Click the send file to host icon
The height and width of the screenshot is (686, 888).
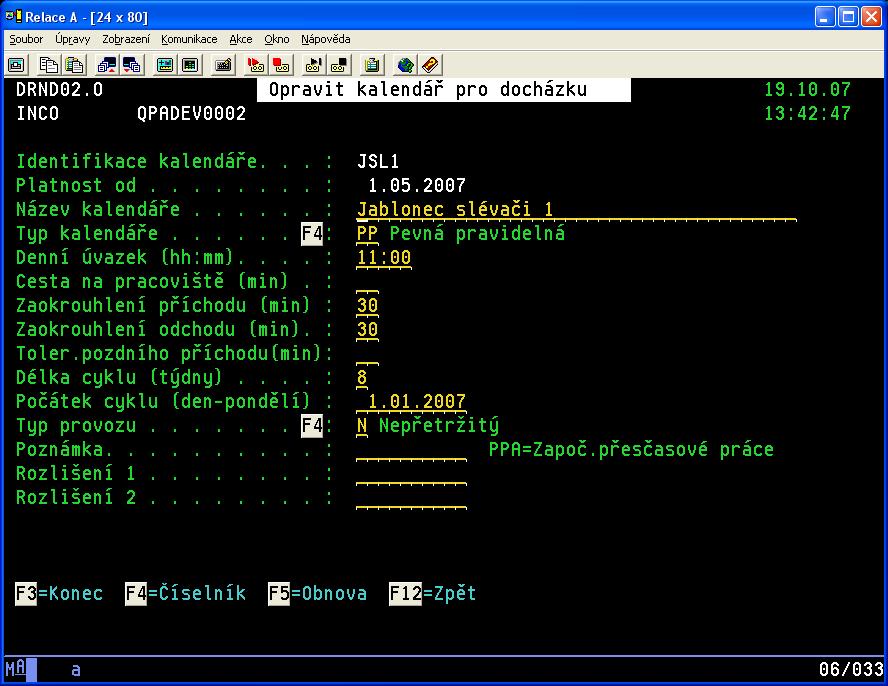[107, 64]
